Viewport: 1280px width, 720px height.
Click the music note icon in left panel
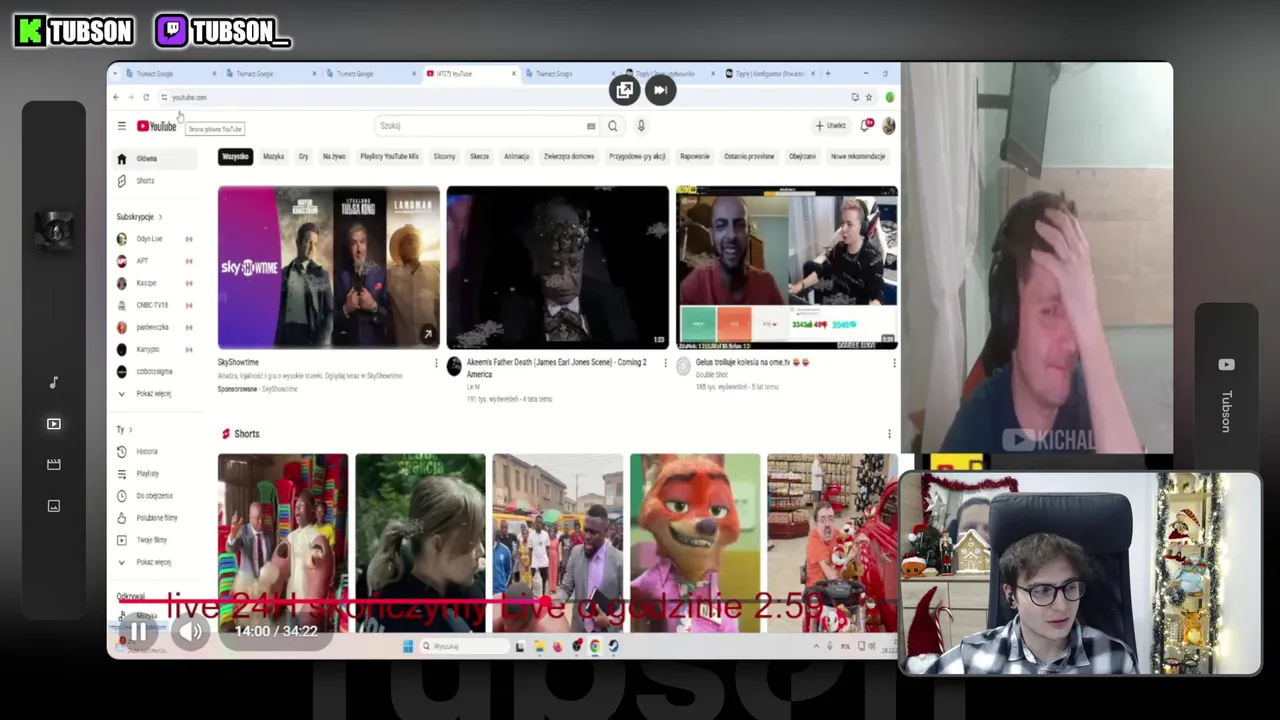pyautogui.click(x=54, y=382)
